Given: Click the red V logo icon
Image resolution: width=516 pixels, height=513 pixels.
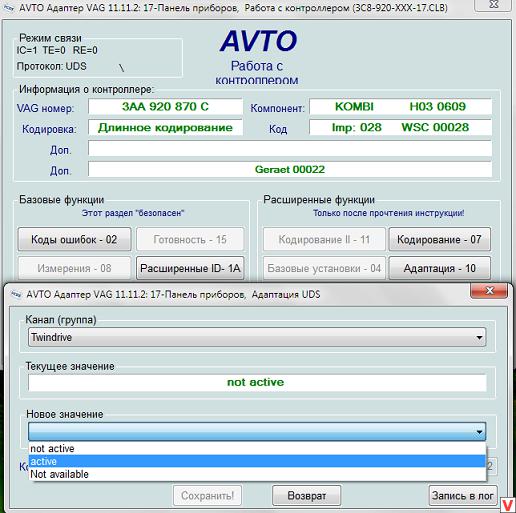Looking at the screenshot, I should [x=508, y=505].
